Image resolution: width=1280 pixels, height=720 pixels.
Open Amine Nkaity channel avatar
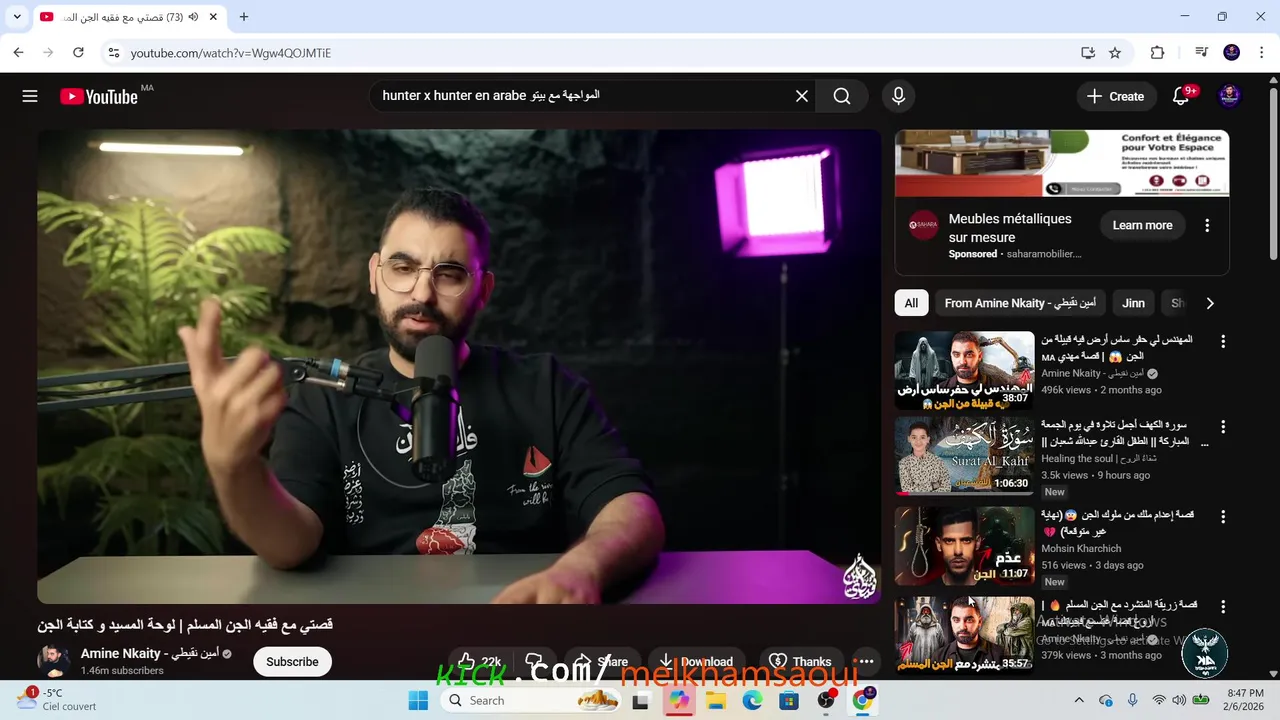point(54,661)
